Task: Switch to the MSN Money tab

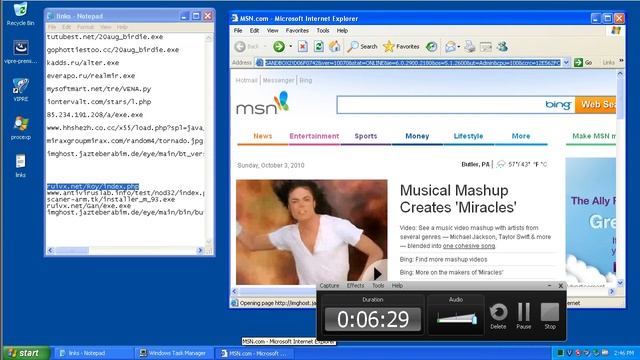Action: [417, 136]
